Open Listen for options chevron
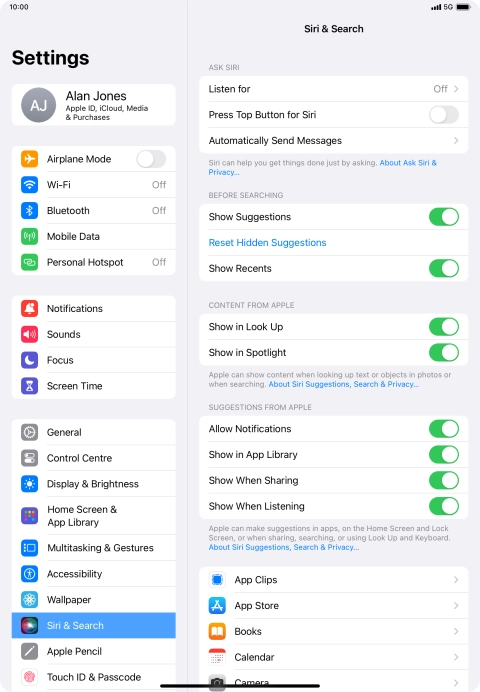This screenshot has height=692, width=480. pos(456,89)
